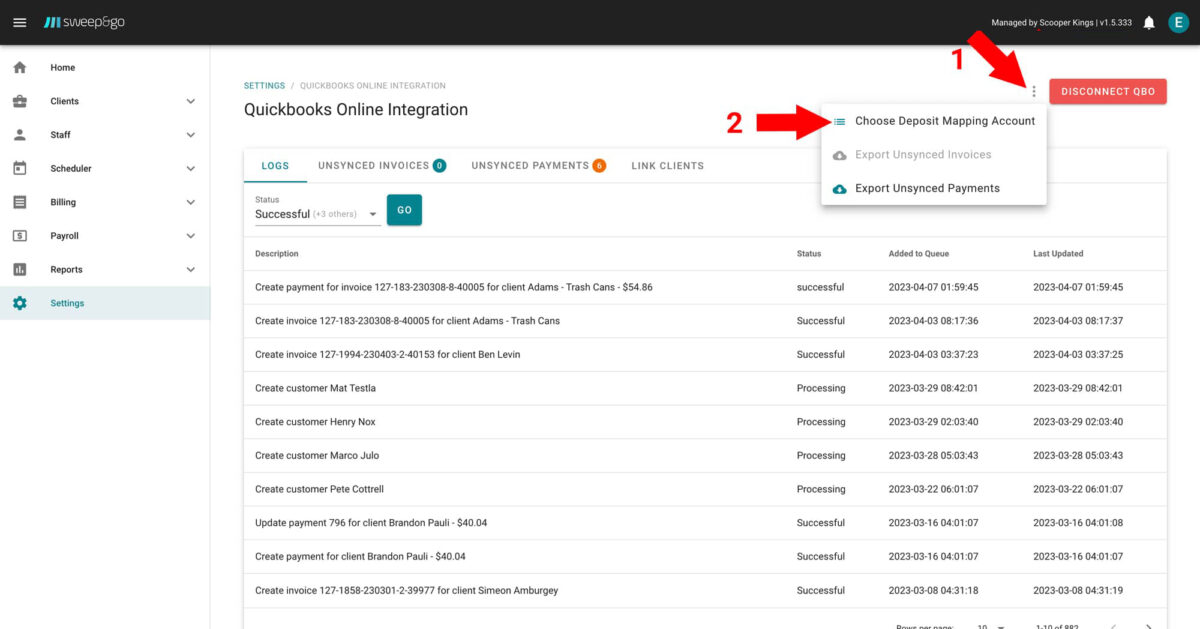Switch to the Unsynced Invoices tab
Image resolution: width=1200 pixels, height=629 pixels.
(x=375, y=166)
